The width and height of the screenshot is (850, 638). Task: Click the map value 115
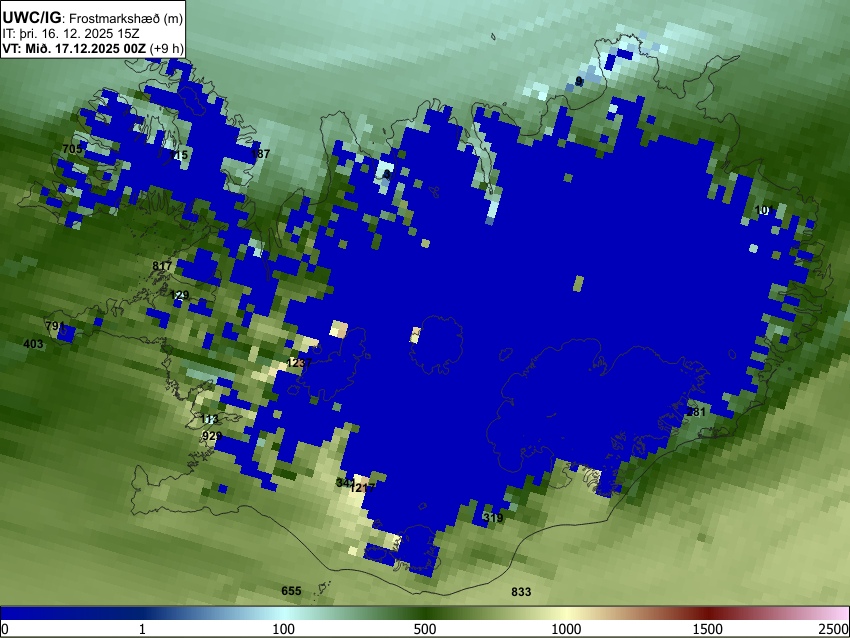[178, 155]
